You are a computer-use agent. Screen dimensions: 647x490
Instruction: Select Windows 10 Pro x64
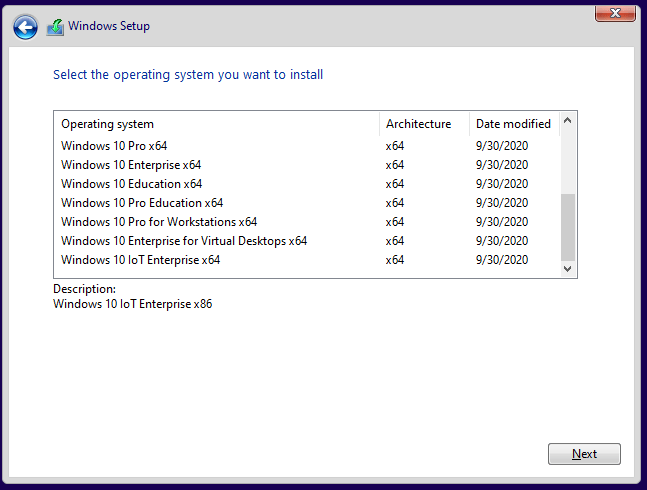[x=114, y=146]
